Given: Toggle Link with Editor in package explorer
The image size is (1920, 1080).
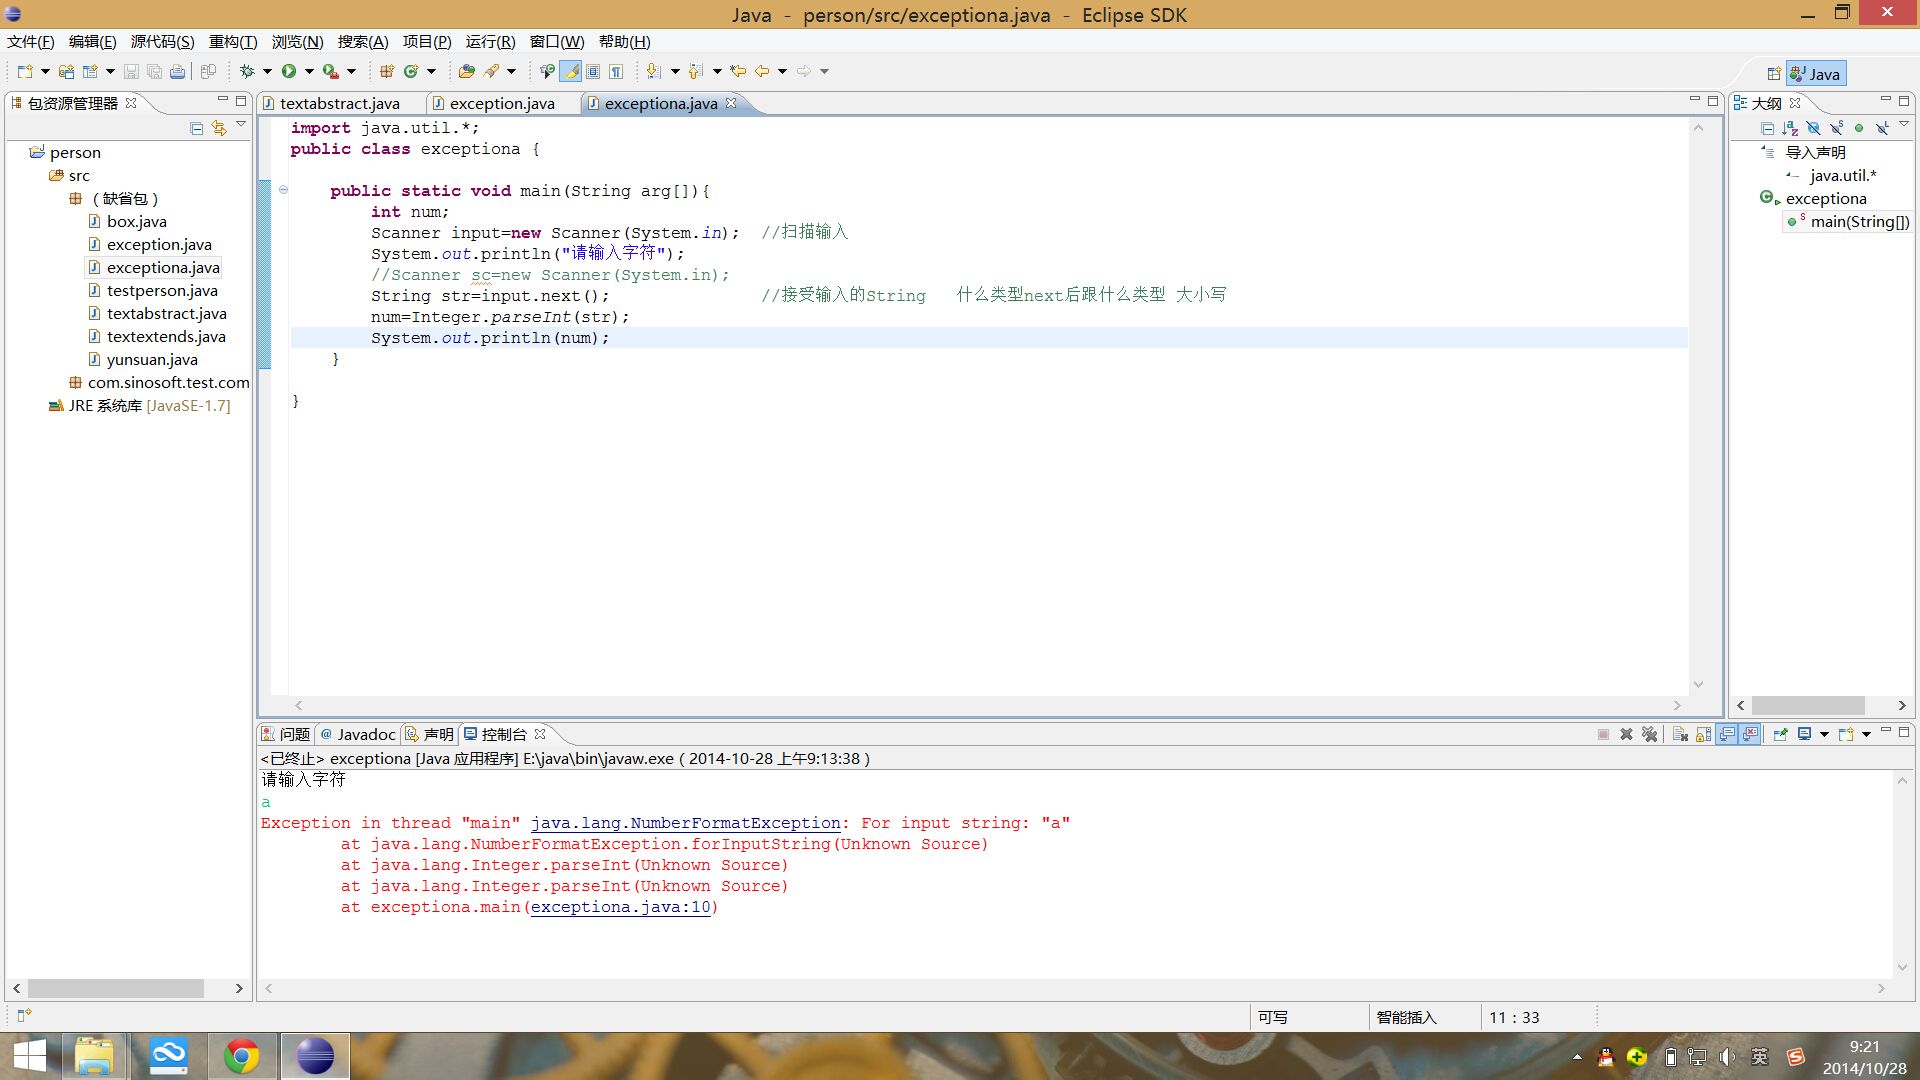Looking at the screenshot, I should click(219, 128).
